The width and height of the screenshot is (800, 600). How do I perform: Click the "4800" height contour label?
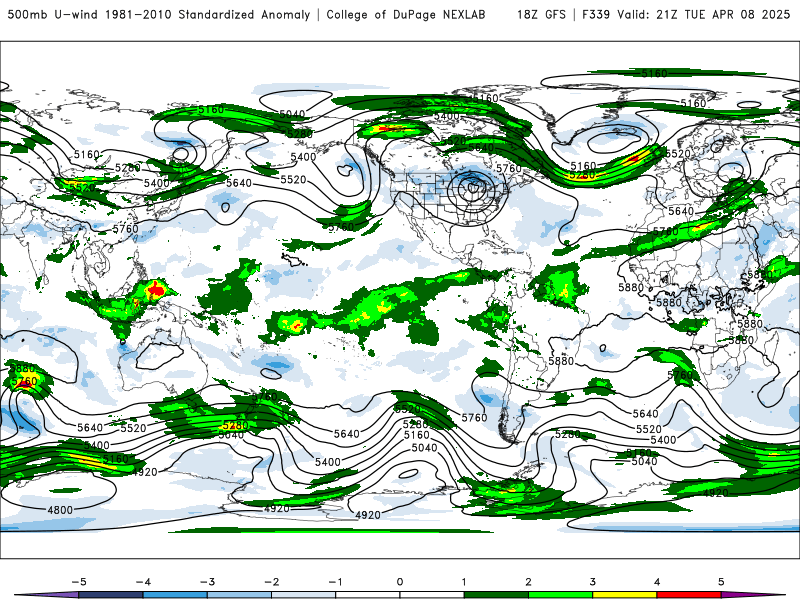(60, 510)
